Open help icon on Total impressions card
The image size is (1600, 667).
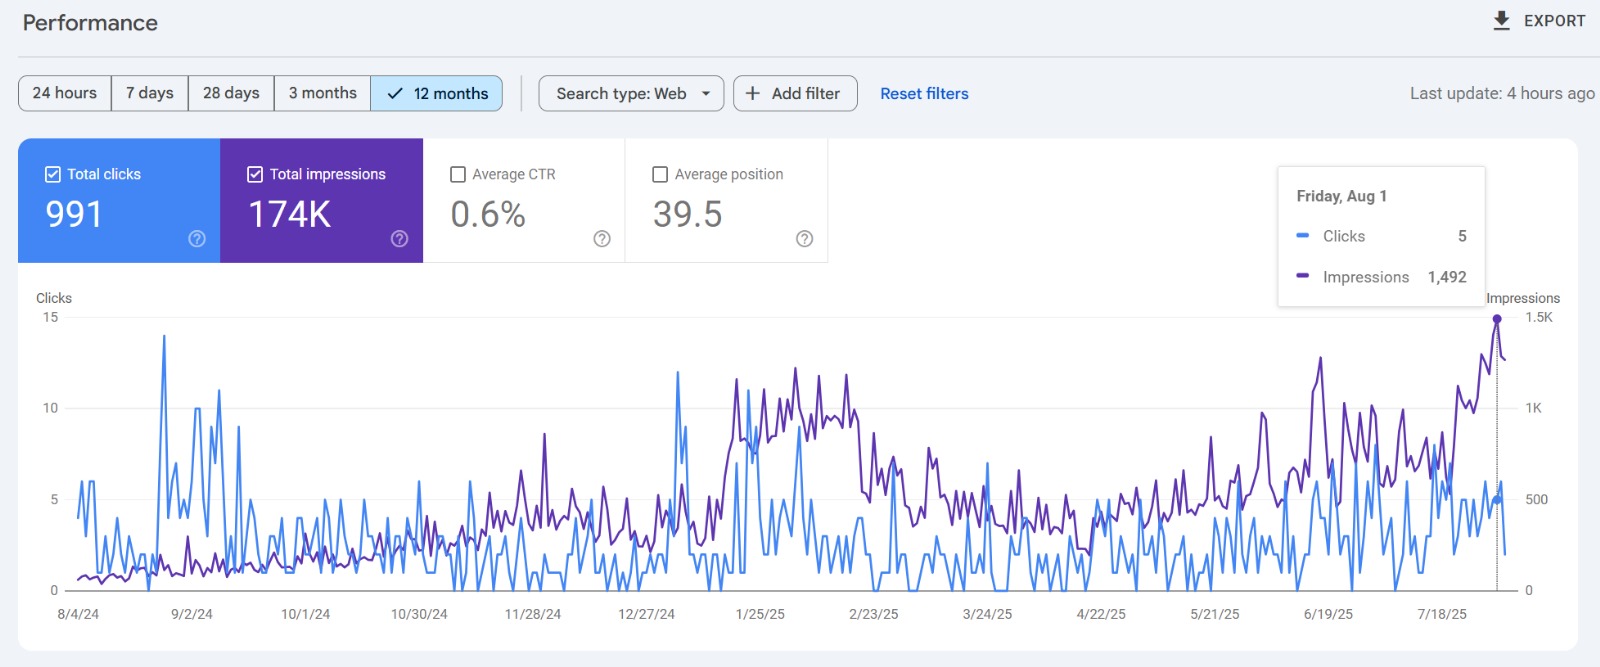[x=399, y=238]
